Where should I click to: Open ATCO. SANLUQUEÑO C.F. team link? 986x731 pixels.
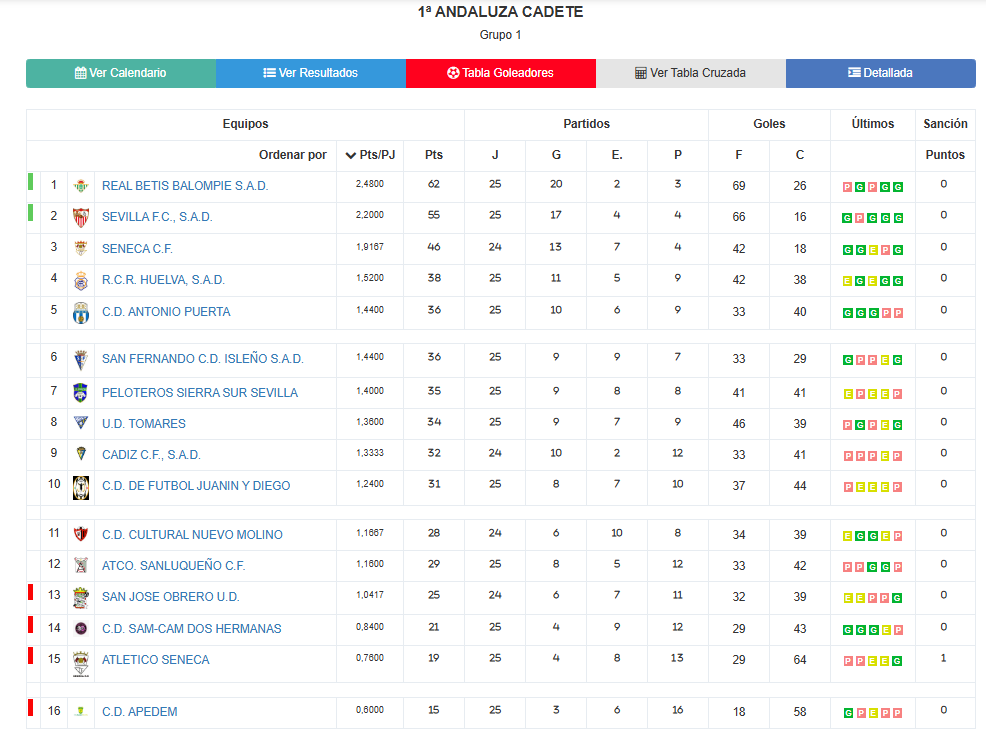[174, 566]
